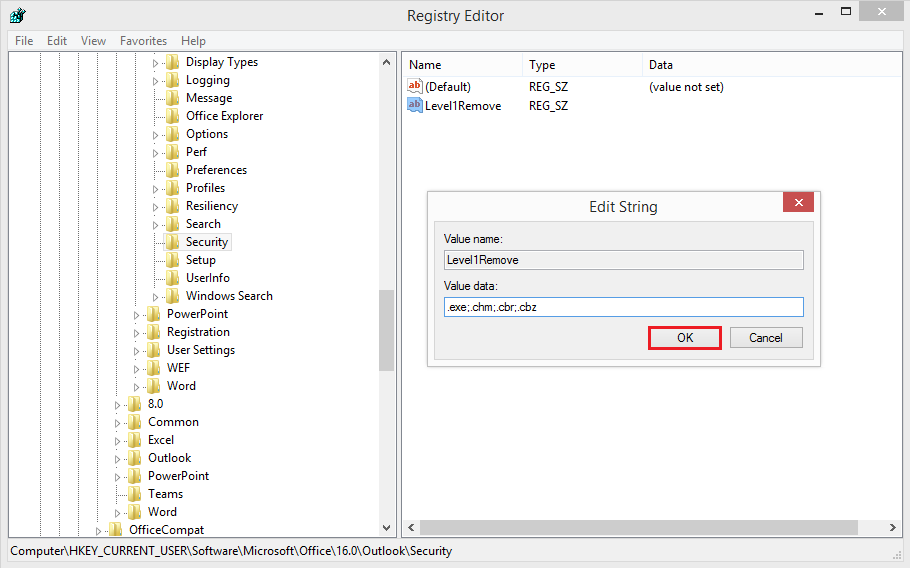
Task: Click the Level1Remove string value icon
Action: [415, 105]
